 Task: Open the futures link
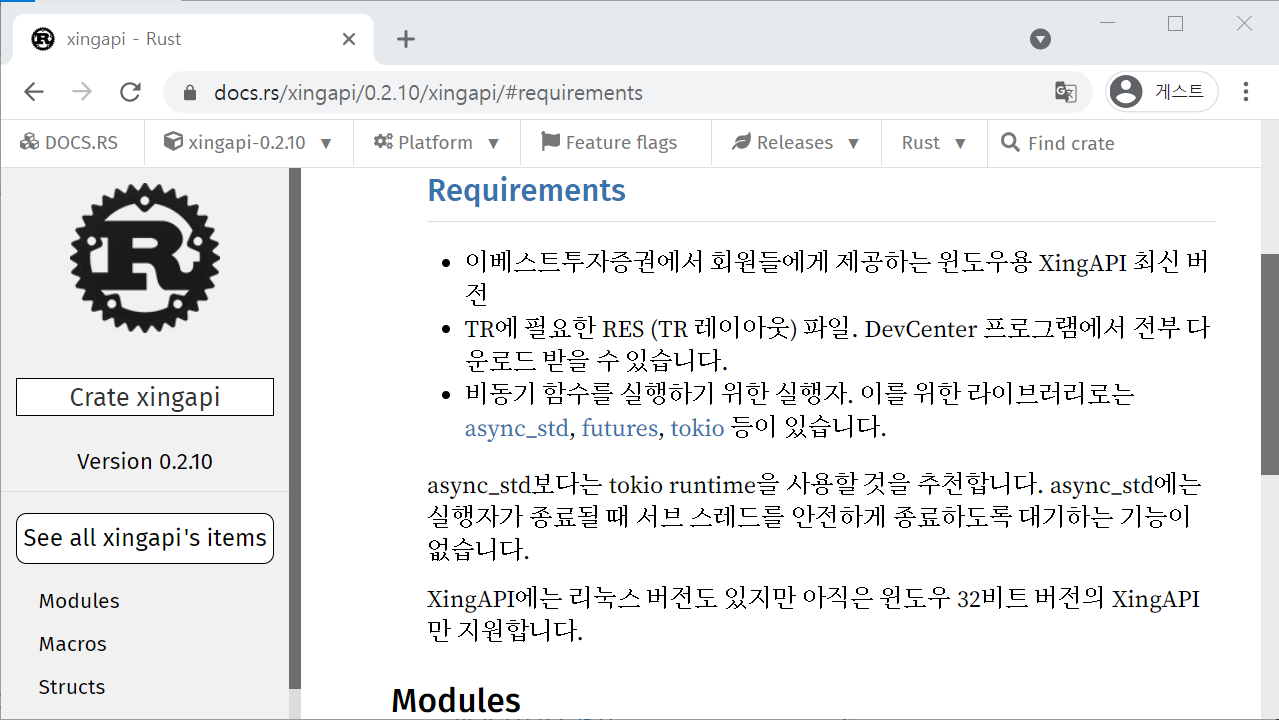pyautogui.click(x=620, y=429)
